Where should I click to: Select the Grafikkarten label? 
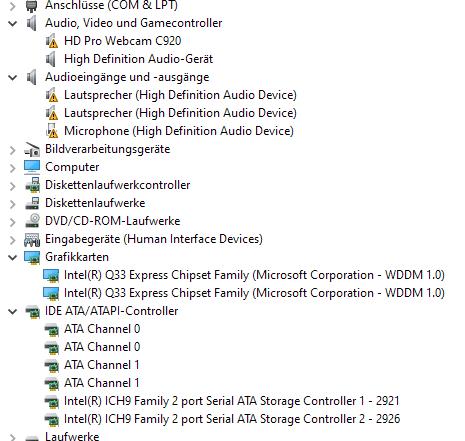[x=77, y=257]
